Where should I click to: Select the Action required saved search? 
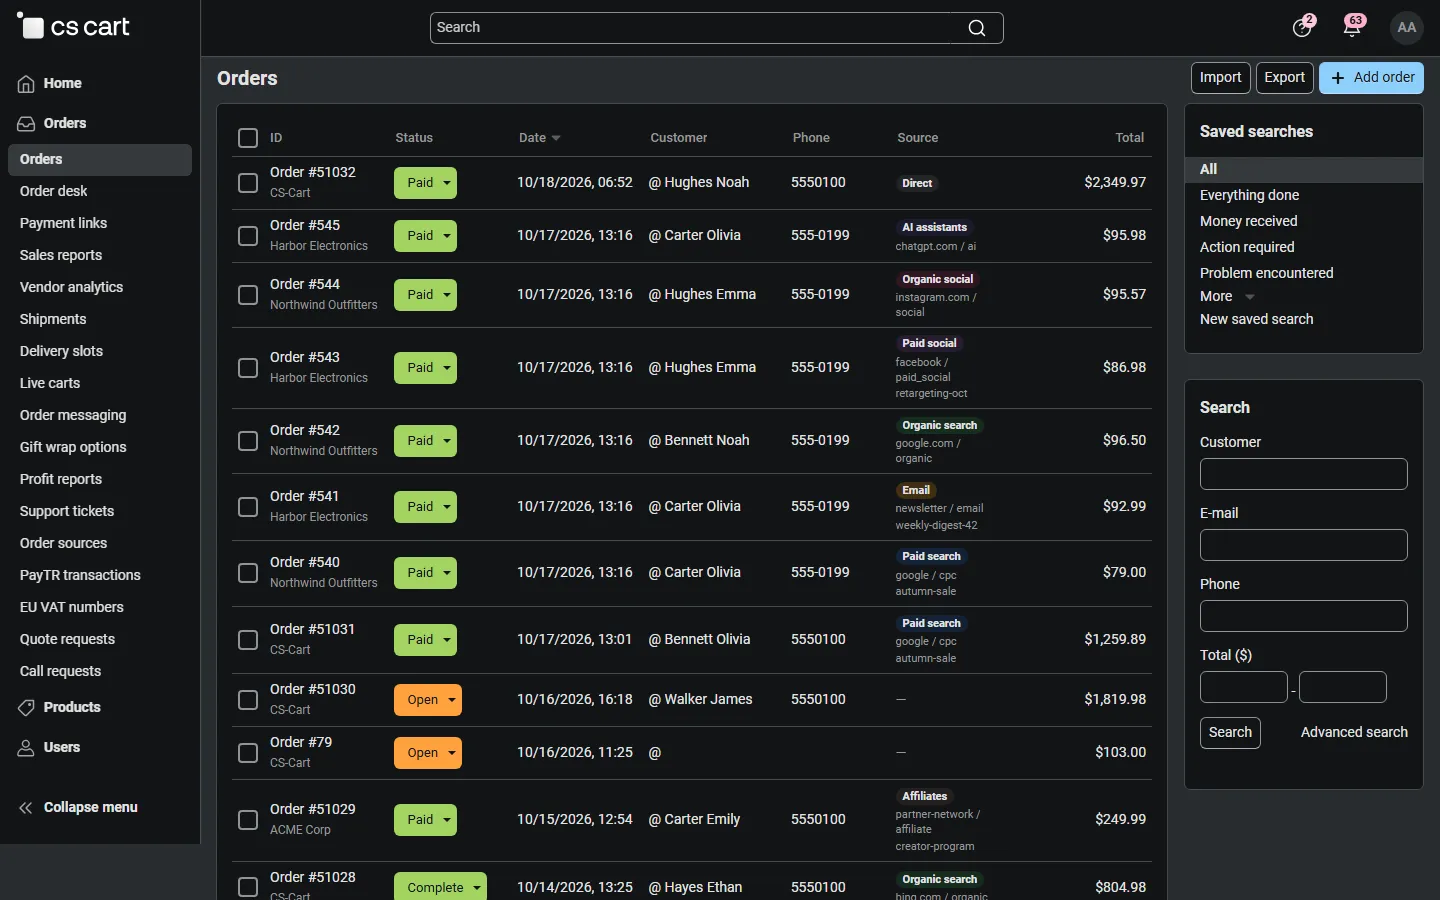1247,247
